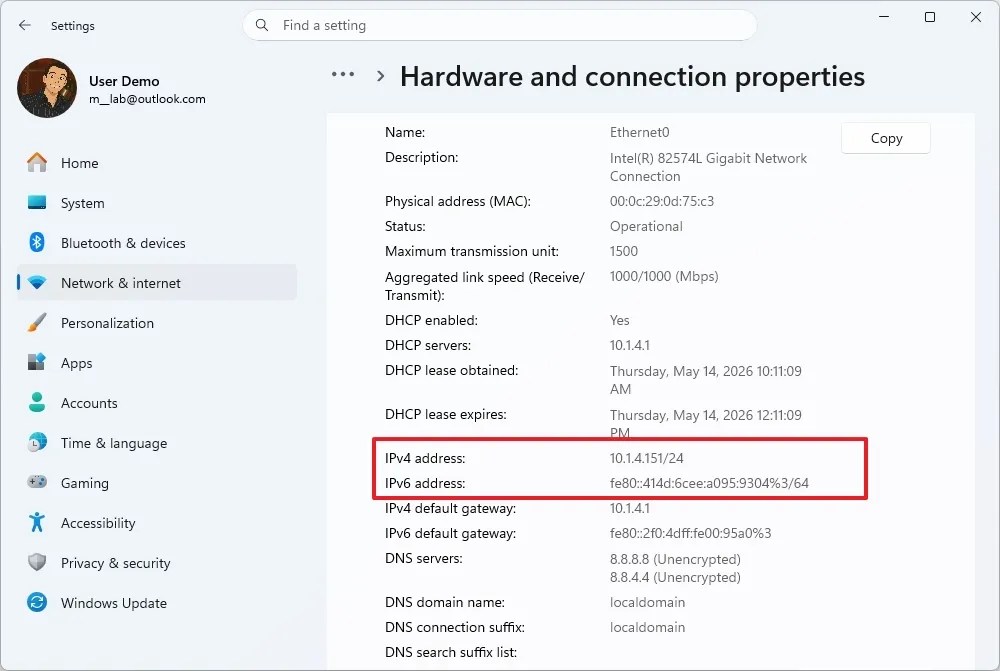The width and height of the screenshot is (1000, 671).
Task: Select the IPv6 default gateway value
Action: point(691,533)
